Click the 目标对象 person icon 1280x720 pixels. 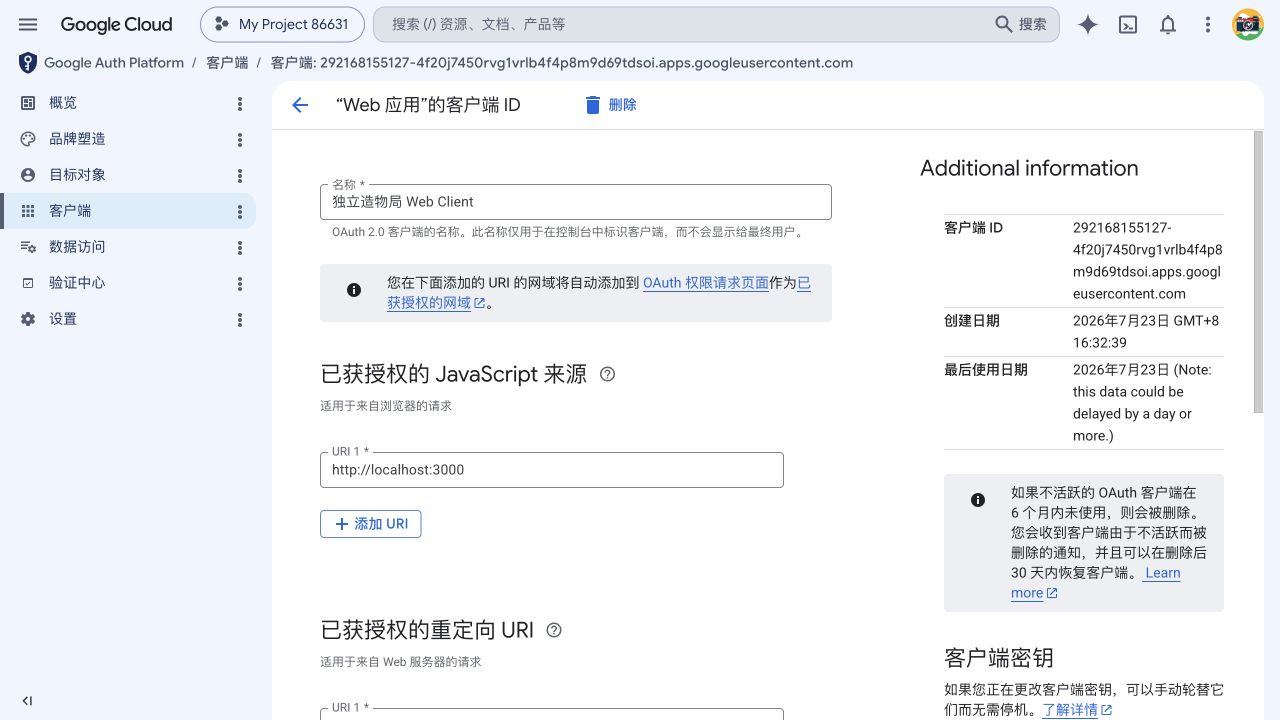pos(28,175)
